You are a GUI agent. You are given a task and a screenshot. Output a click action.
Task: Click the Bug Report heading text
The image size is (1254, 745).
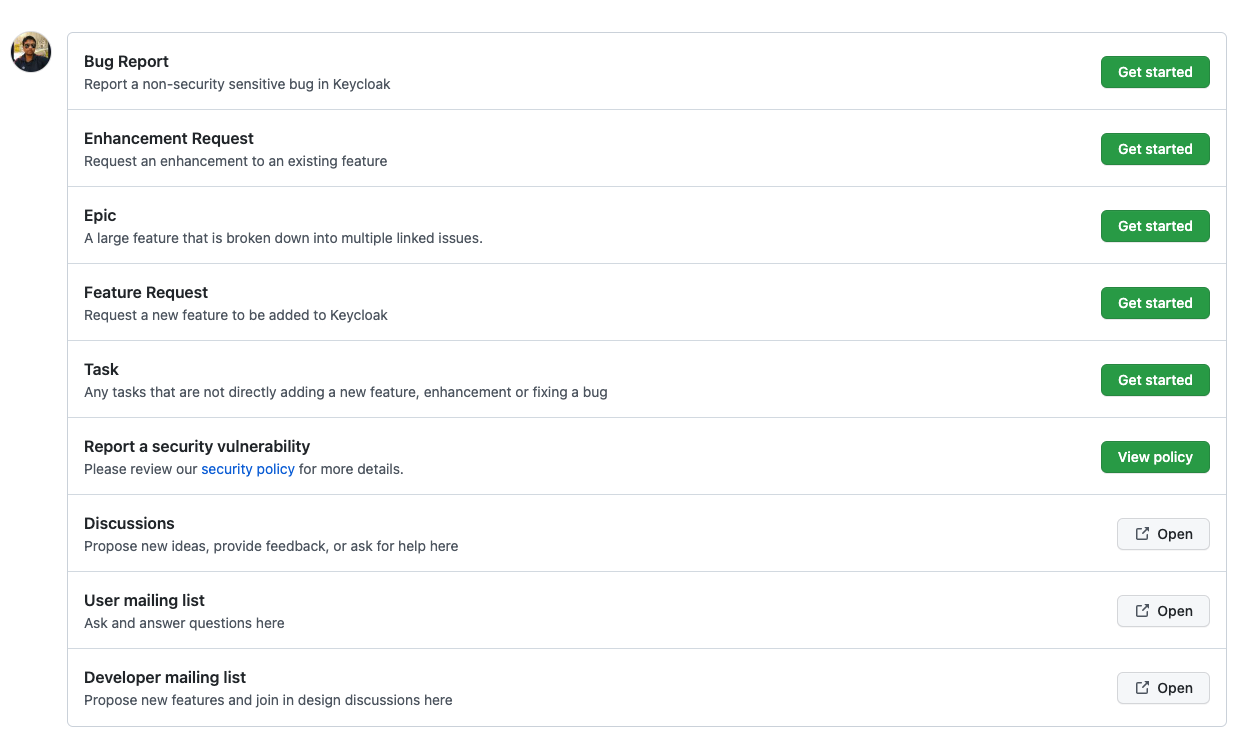[126, 61]
